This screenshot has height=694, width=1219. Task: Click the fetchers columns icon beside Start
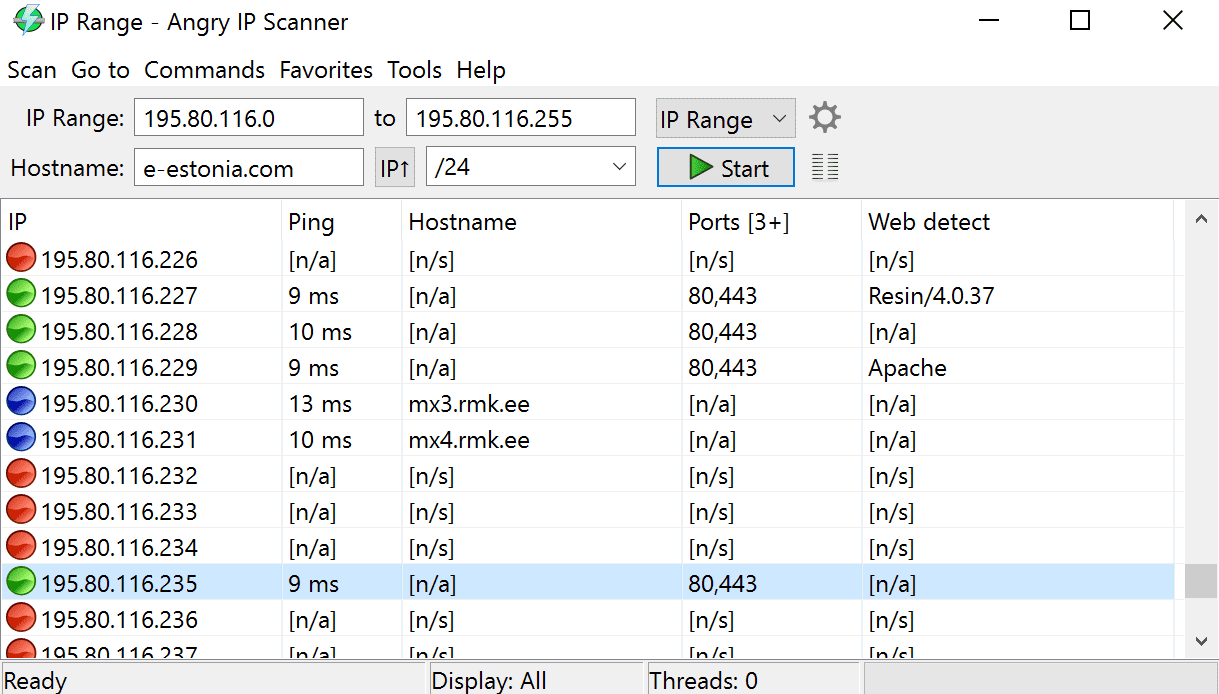point(824,166)
